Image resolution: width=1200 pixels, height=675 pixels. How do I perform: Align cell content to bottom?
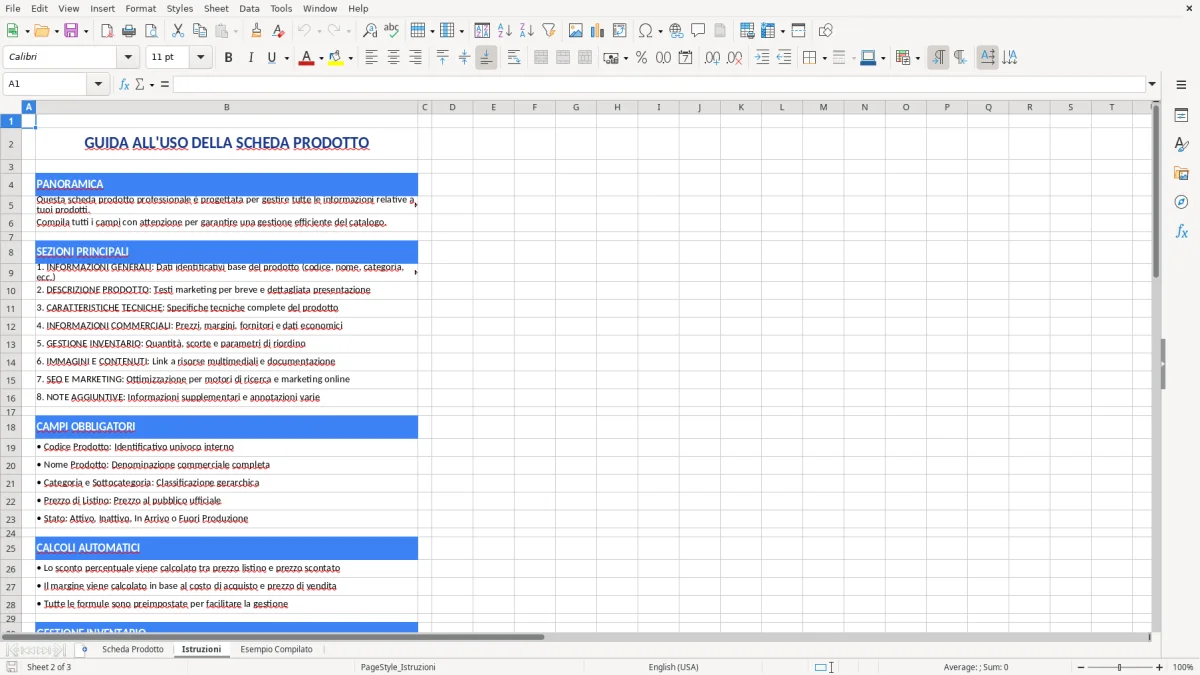coord(486,58)
